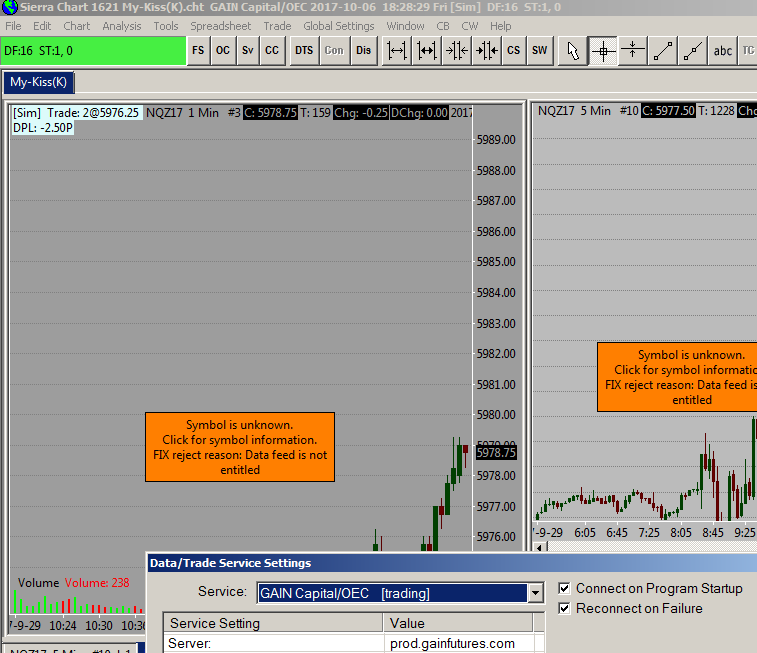Open the Window menu
This screenshot has width=757, height=653.
pos(406,26)
